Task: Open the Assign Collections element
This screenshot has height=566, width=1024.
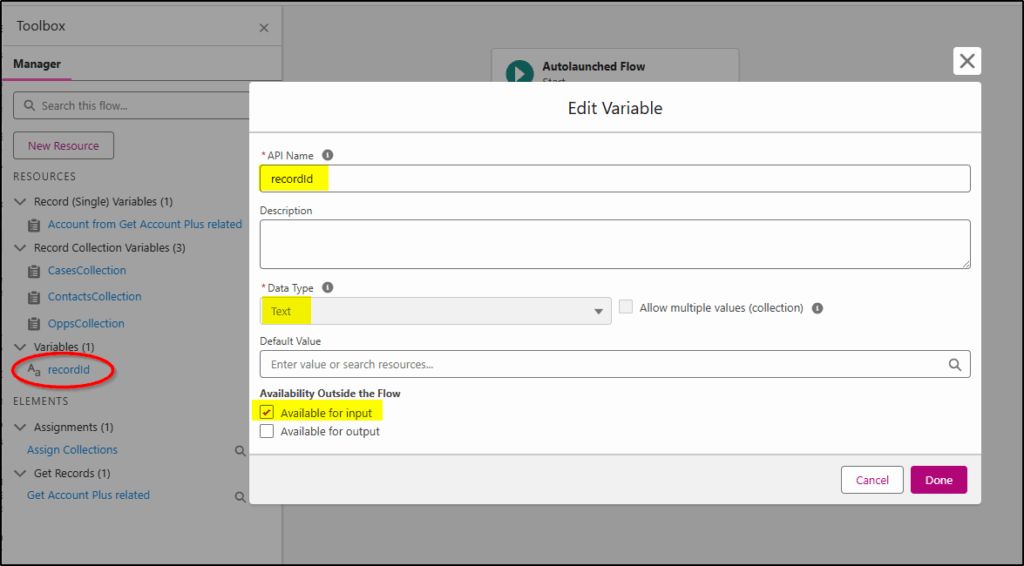Action: [72, 450]
